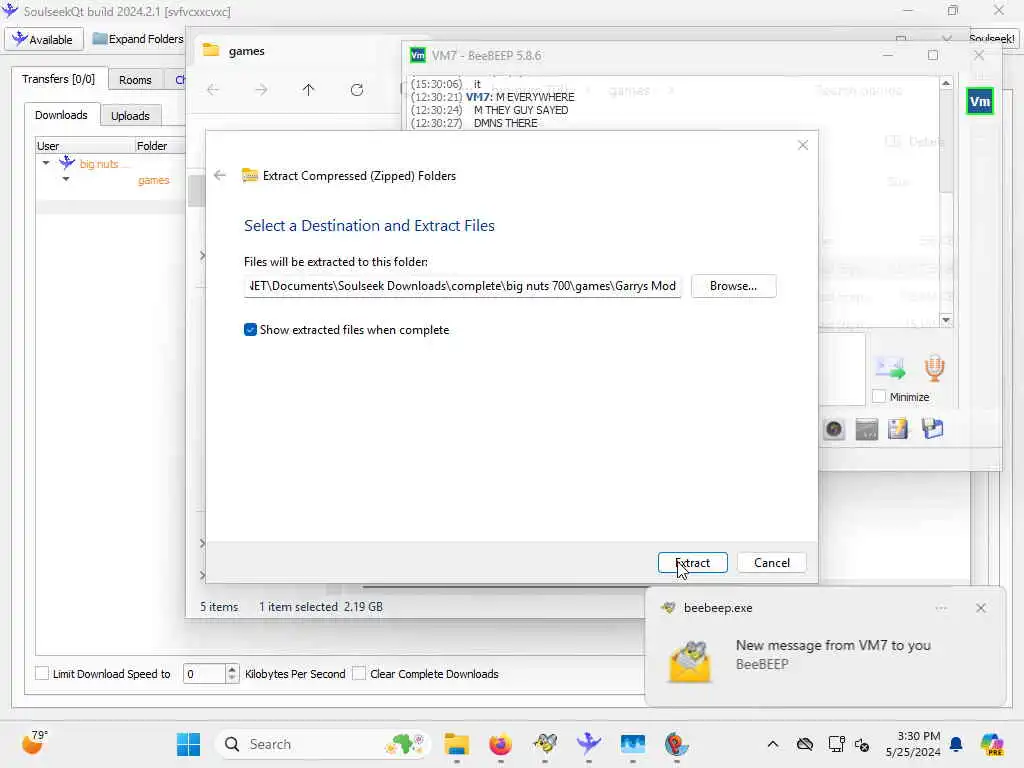Click the blue file box icon in BeeBEEP
1024x768 pixels.
[933, 429]
